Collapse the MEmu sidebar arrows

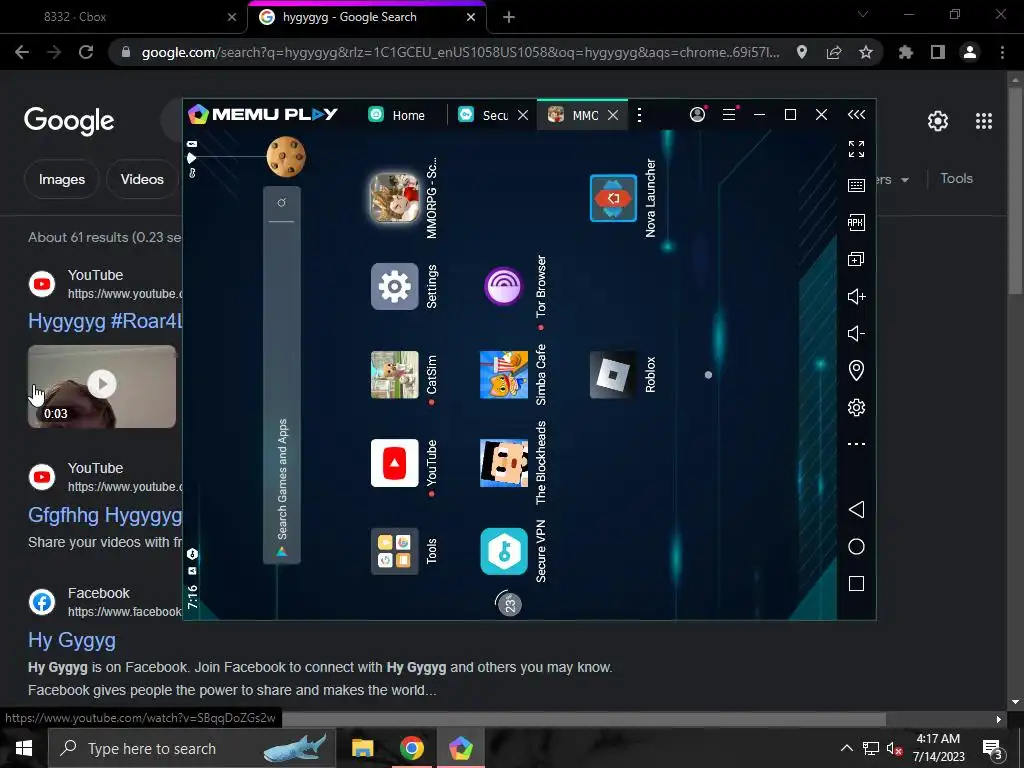856,115
